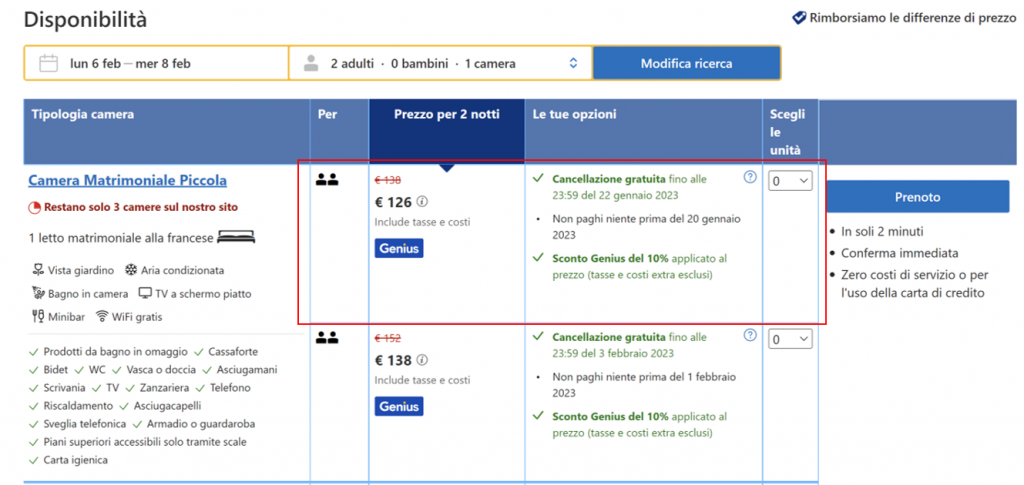Image resolution: width=1024 pixels, height=485 pixels.
Task: Click the Genius badge under € 126
Action: (399, 248)
